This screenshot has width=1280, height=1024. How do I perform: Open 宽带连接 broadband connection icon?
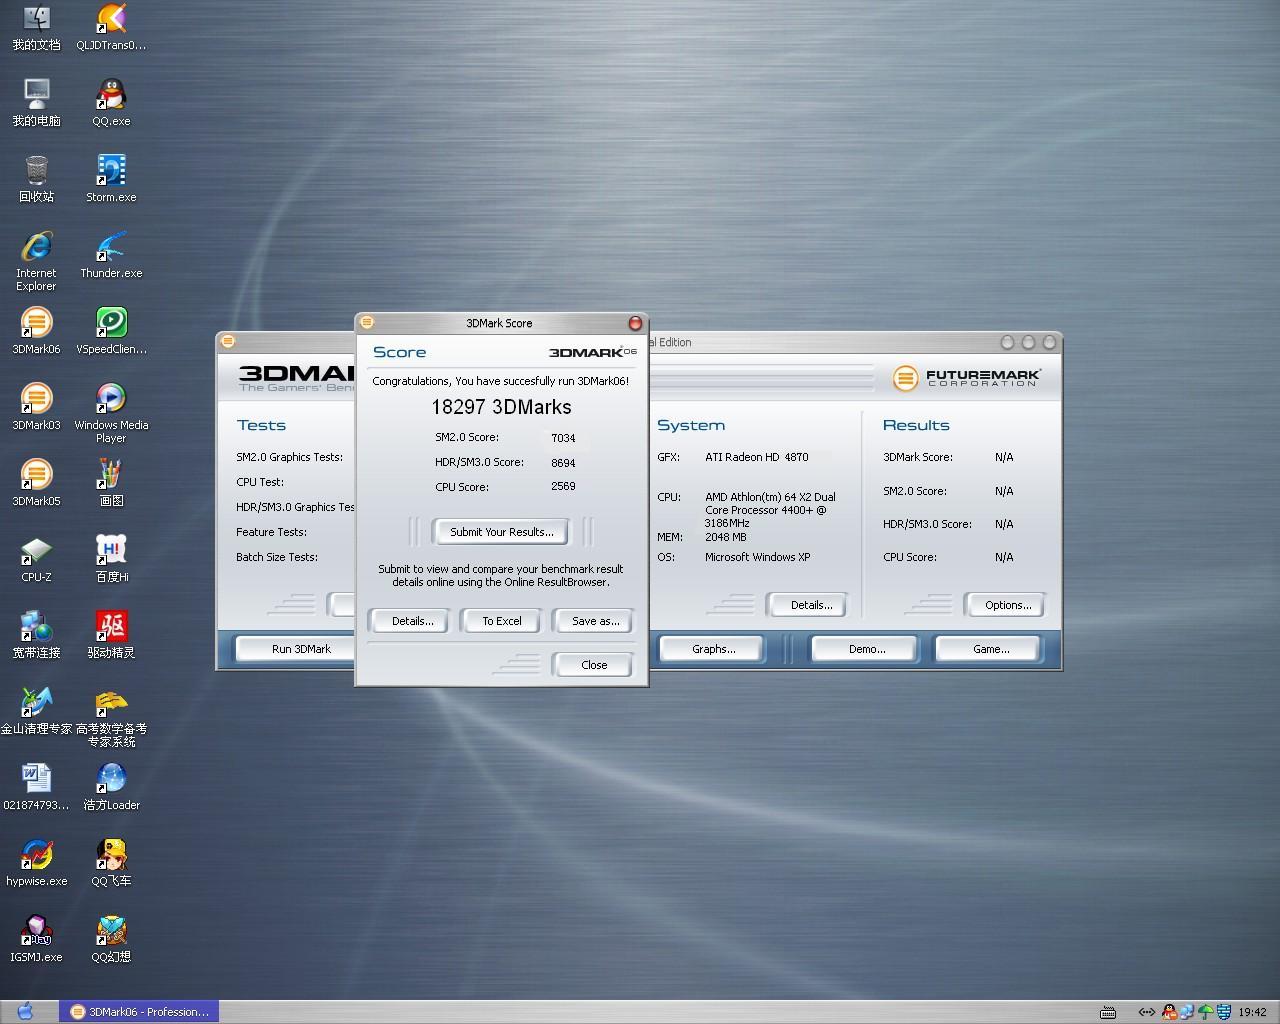tap(36, 635)
